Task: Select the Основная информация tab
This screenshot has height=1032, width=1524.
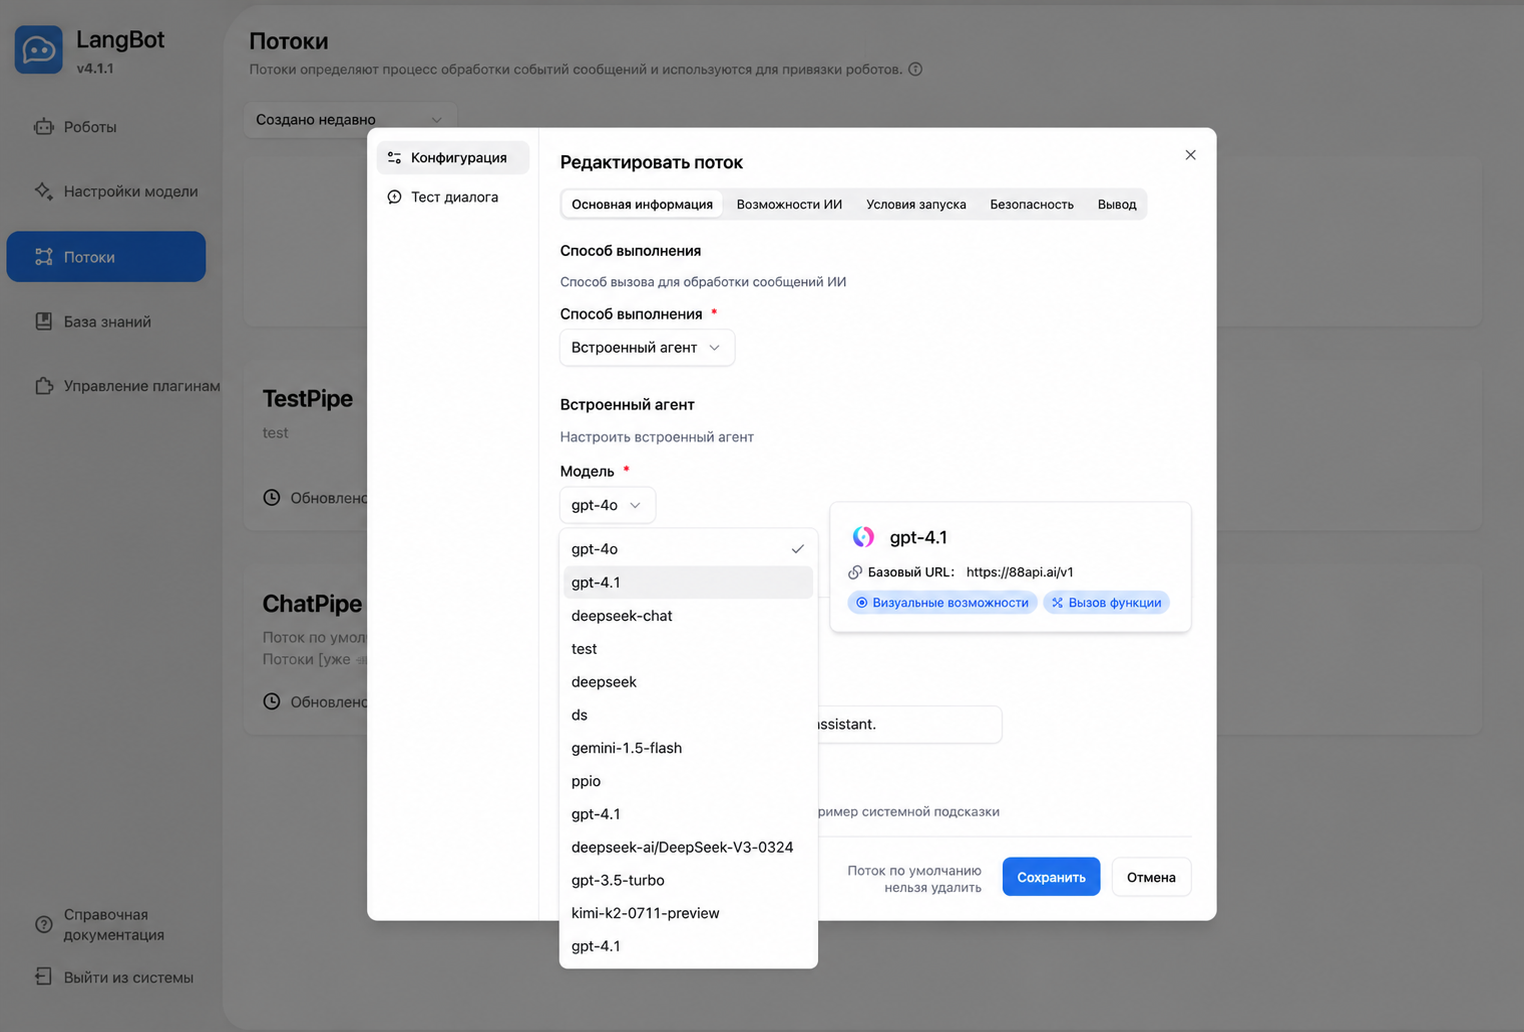Action: [642, 204]
